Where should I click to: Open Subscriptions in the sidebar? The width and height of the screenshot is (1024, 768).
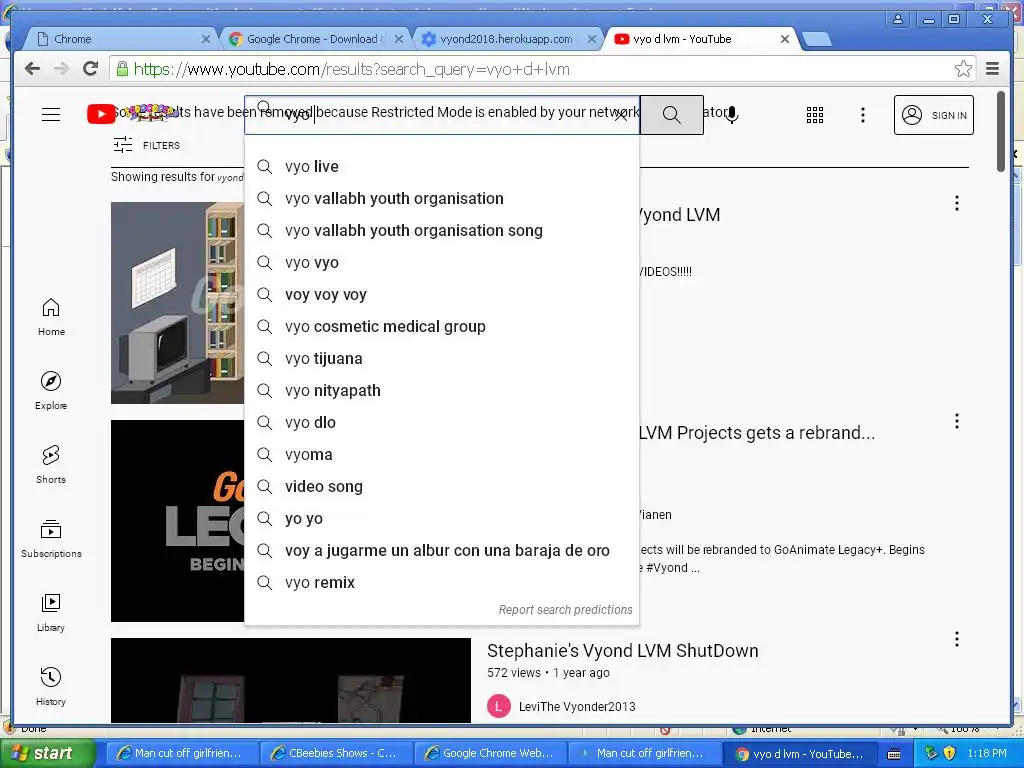click(51, 539)
